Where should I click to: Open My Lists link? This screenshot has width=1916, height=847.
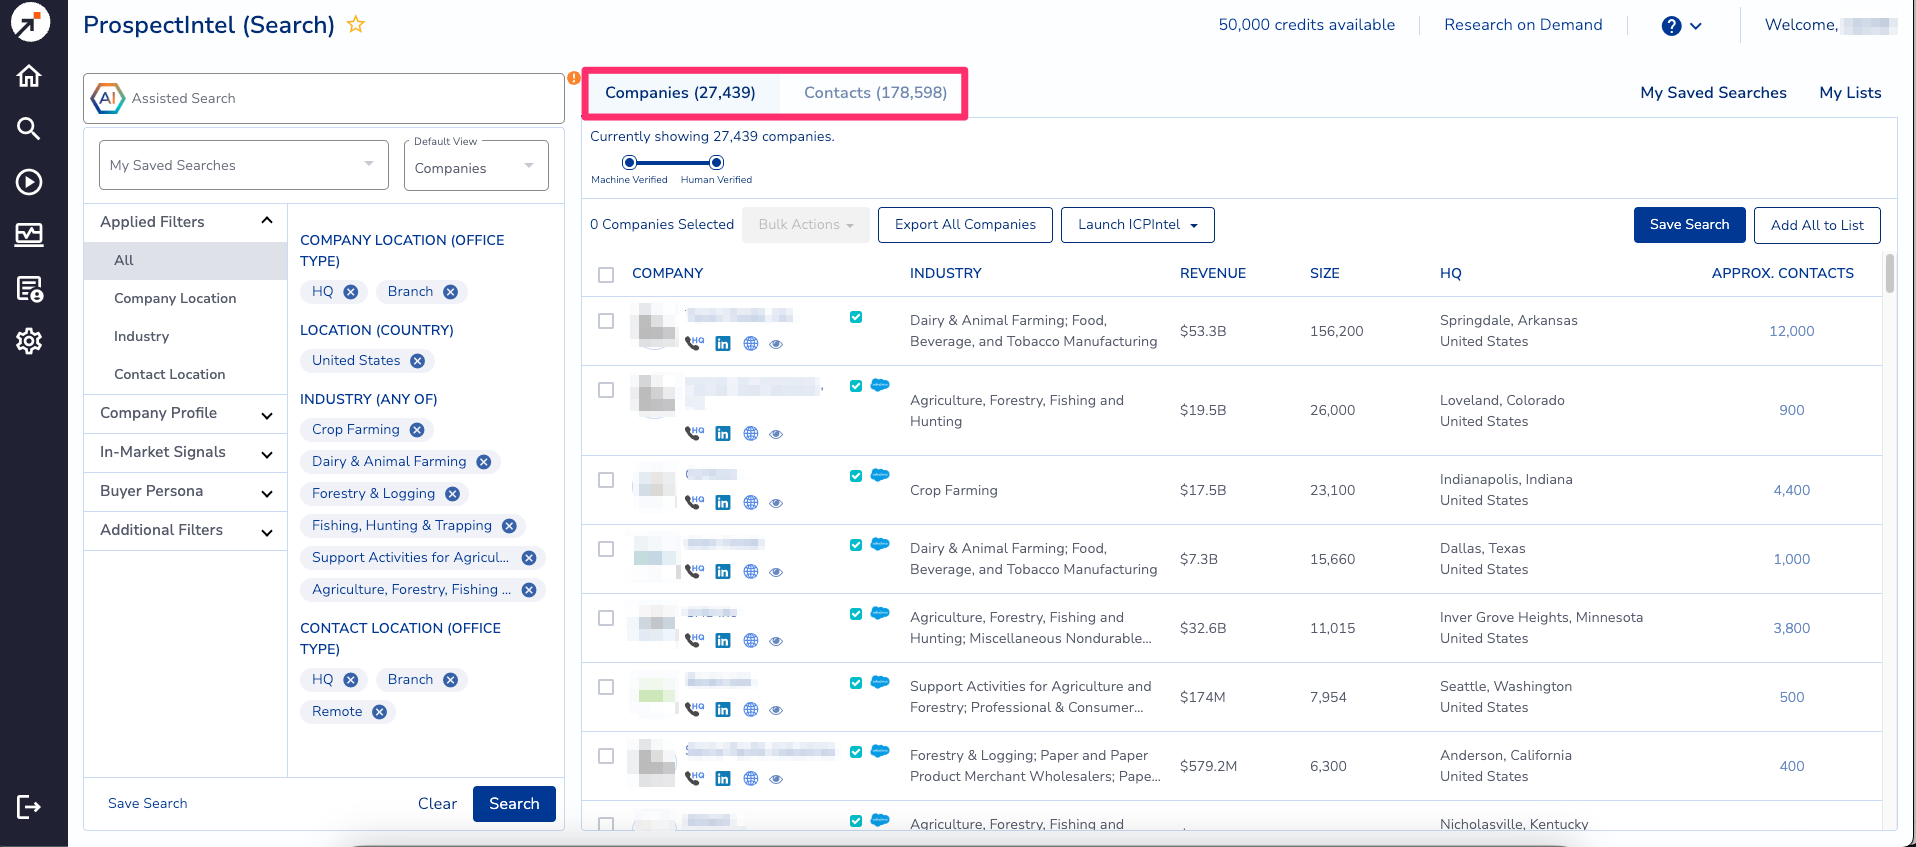pos(1850,93)
